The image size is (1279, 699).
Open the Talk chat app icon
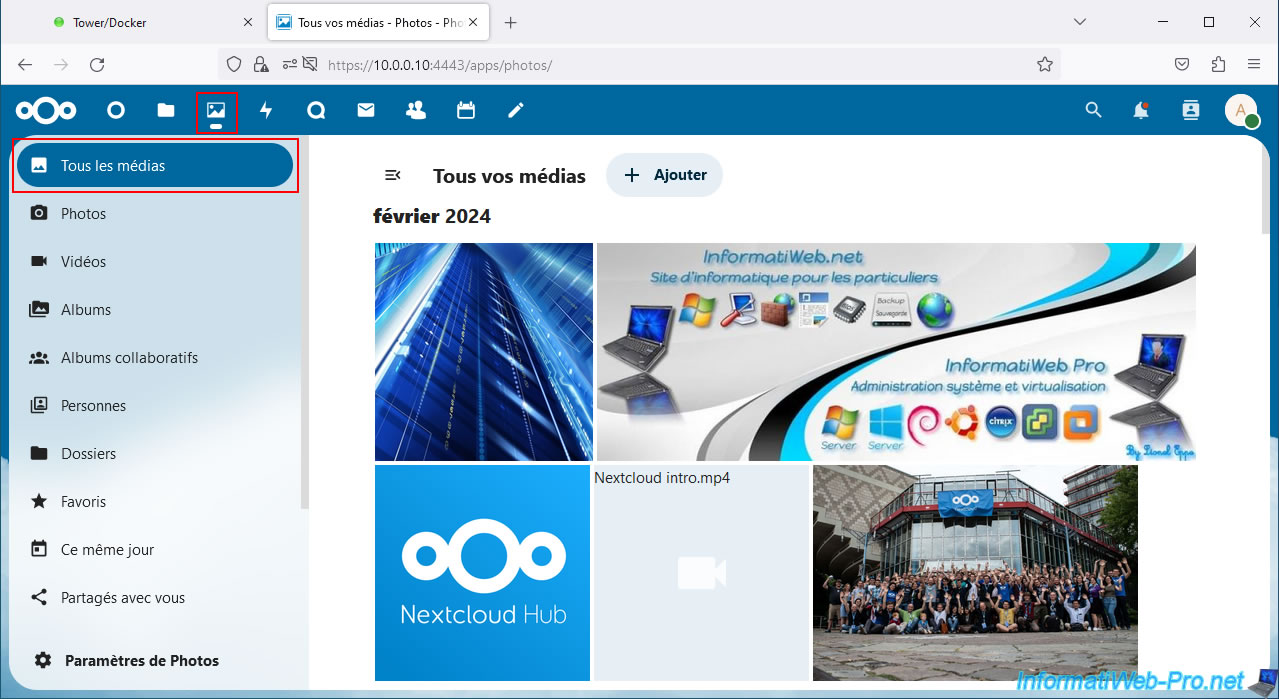tap(316, 111)
